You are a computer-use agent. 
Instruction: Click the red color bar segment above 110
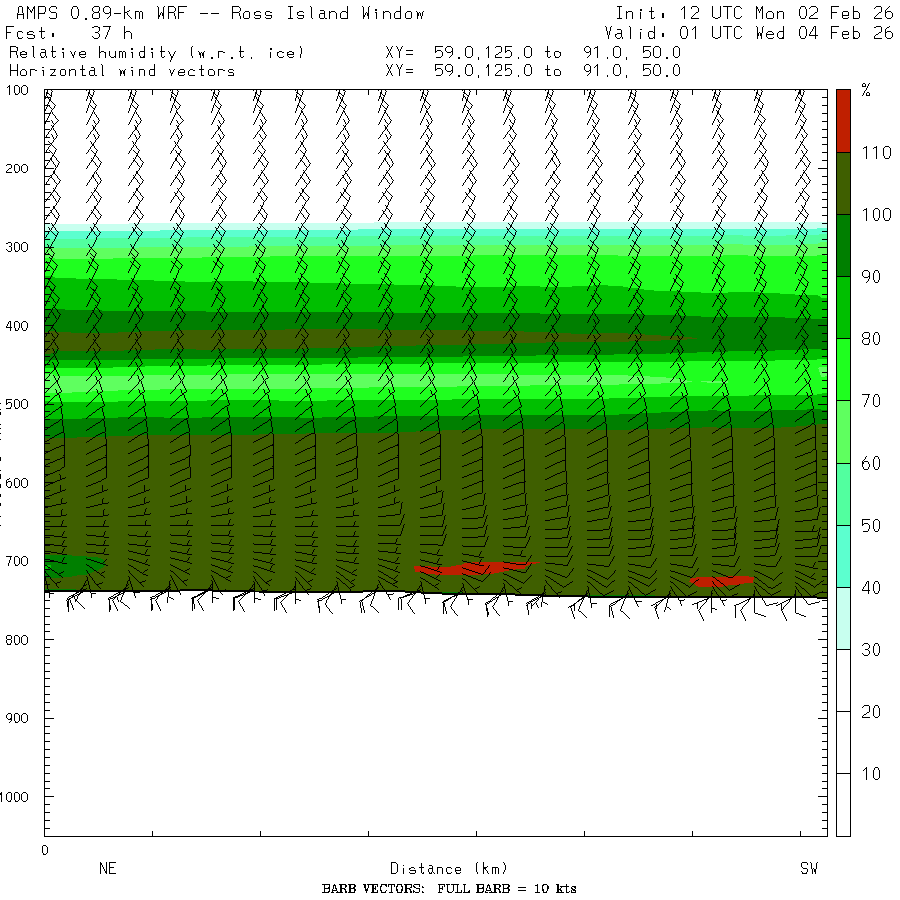pyautogui.click(x=843, y=121)
